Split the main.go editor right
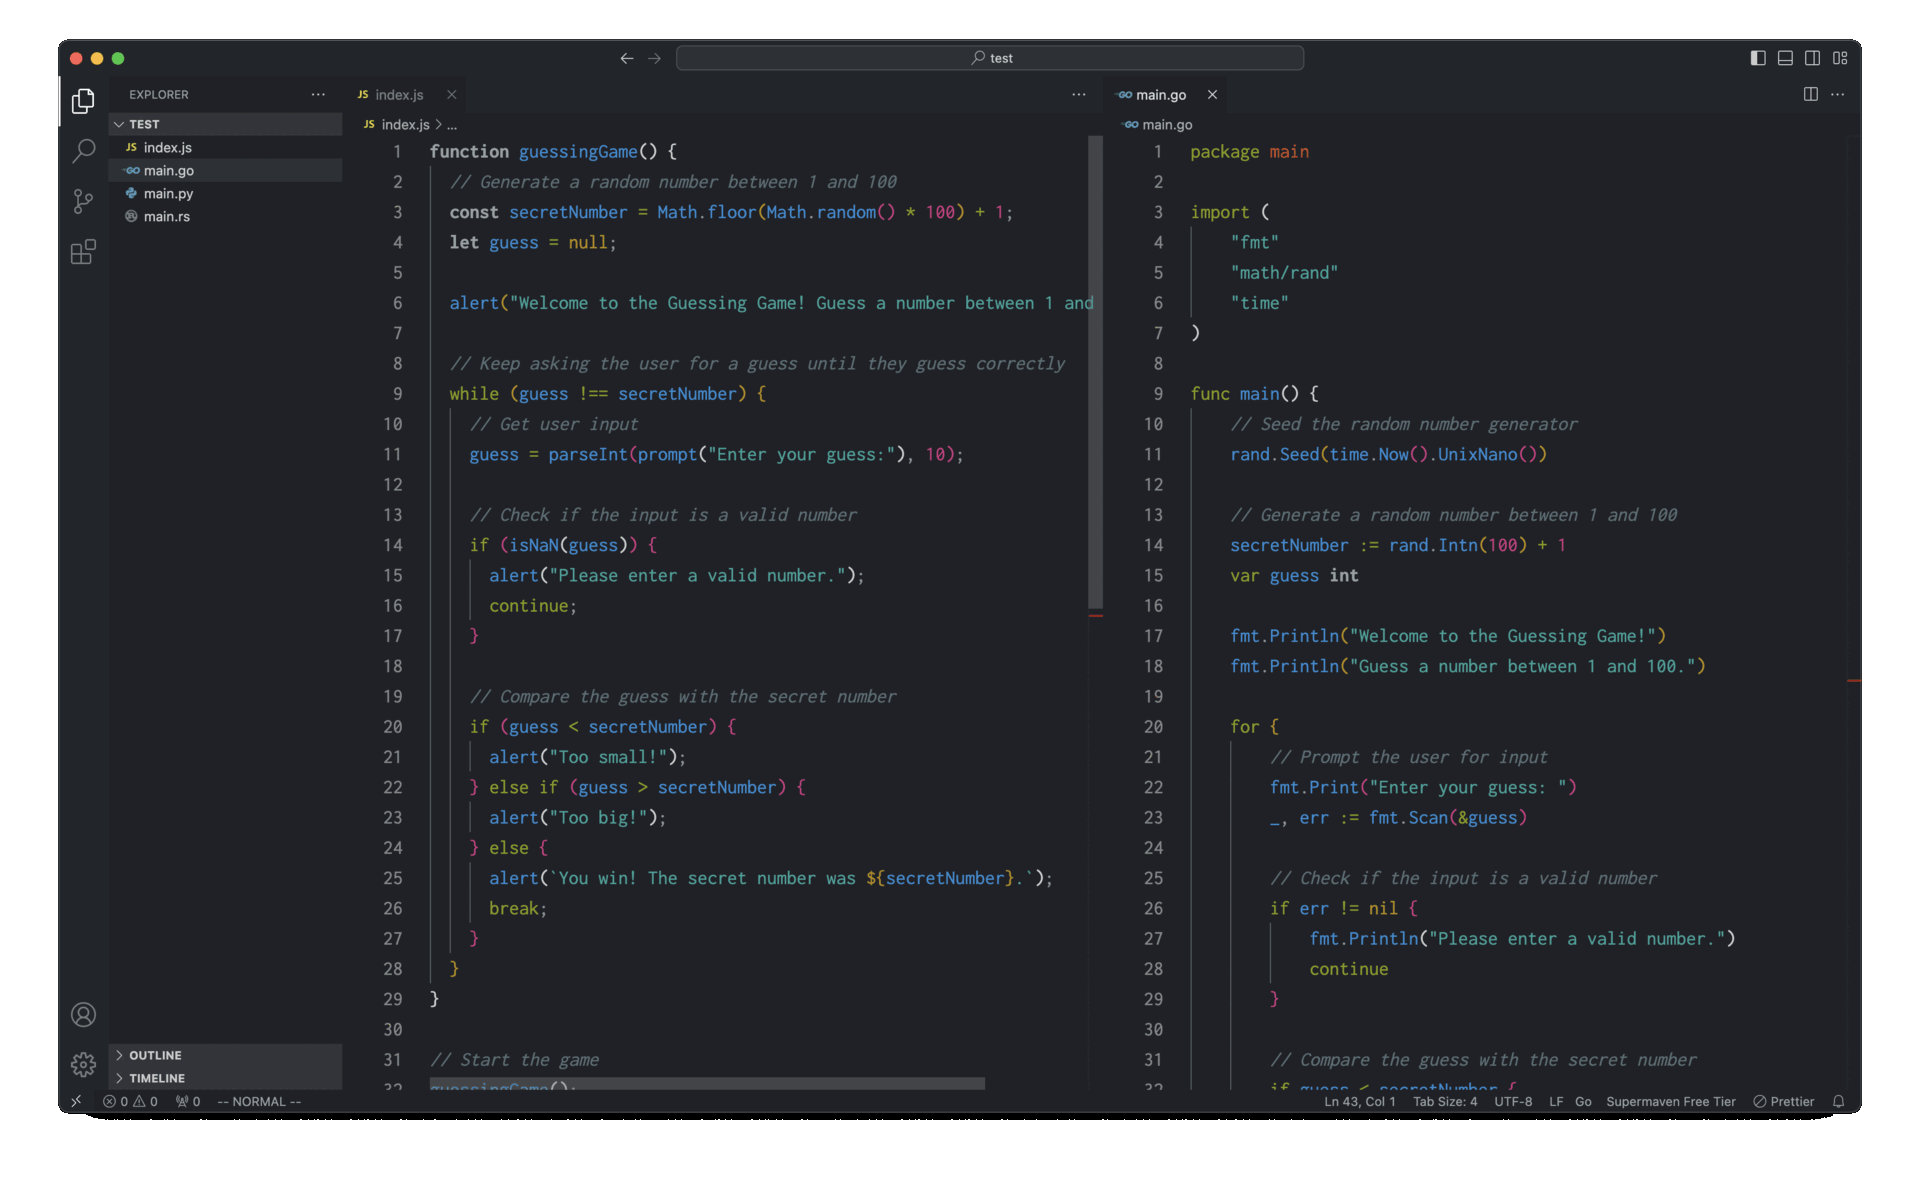Image resolution: width=1920 pixels, height=1190 pixels. (1811, 94)
